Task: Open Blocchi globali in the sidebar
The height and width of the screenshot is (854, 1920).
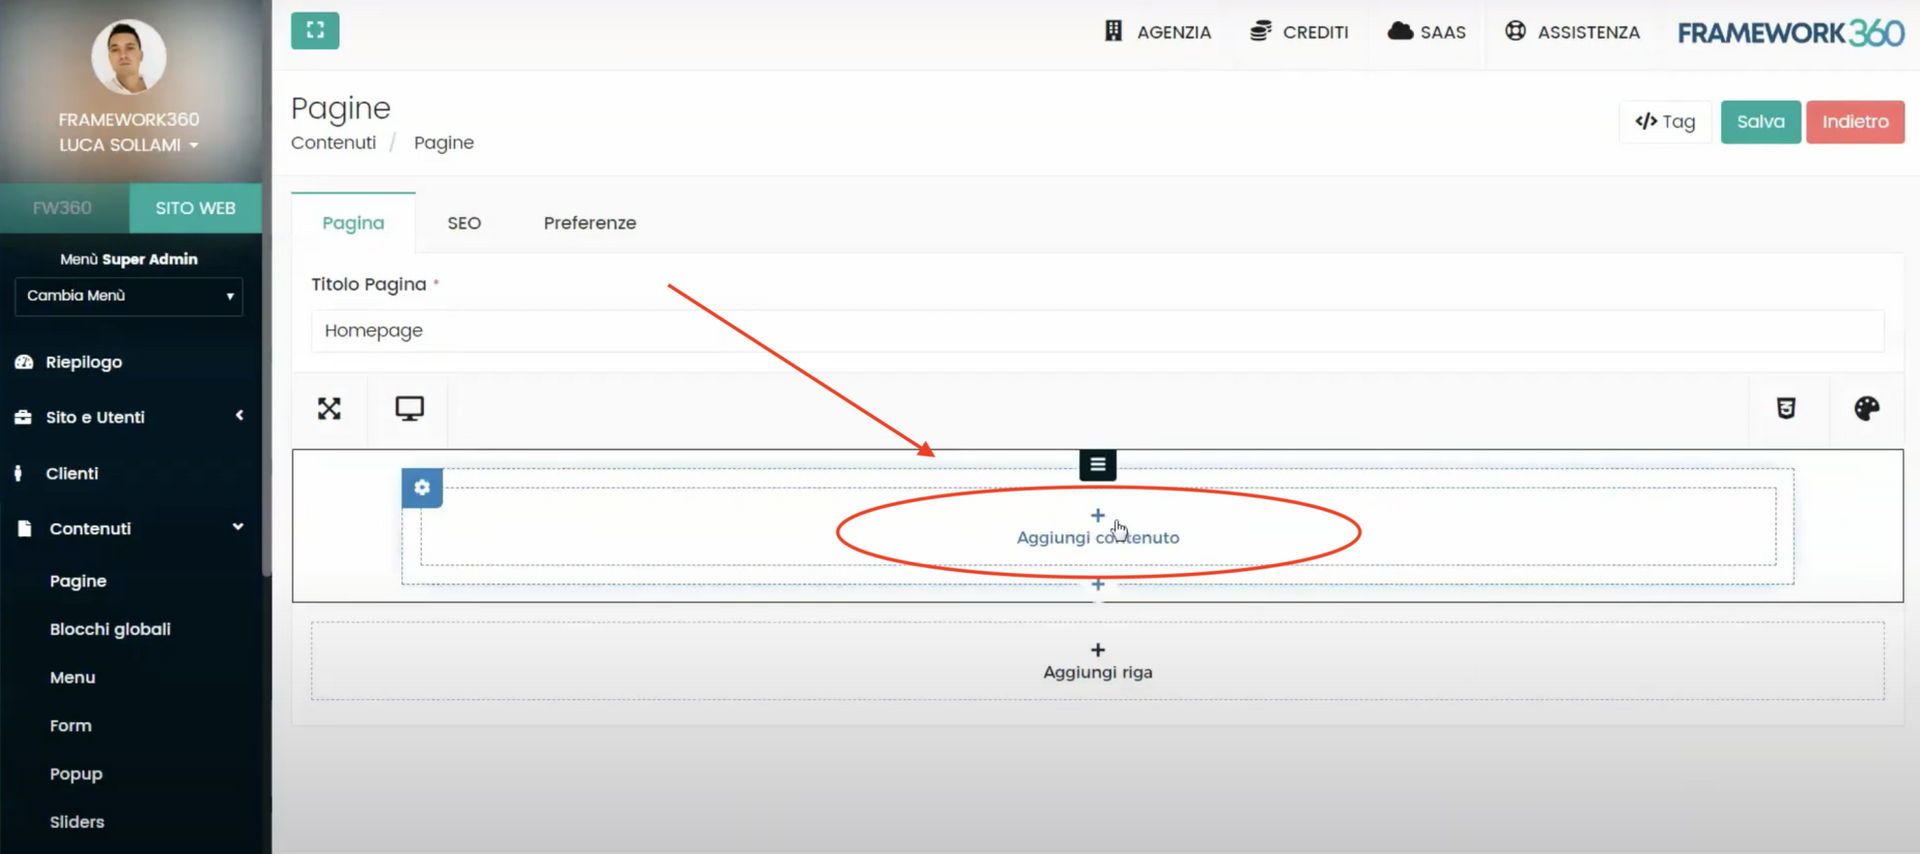Action: pos(110,629)
